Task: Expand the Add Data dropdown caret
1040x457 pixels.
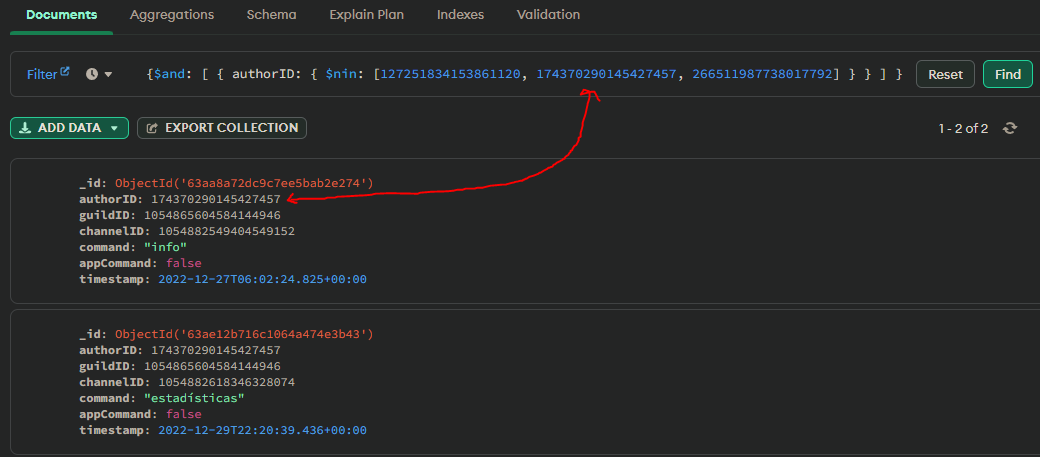Action: pyautogui.click(x=115, y=129)
